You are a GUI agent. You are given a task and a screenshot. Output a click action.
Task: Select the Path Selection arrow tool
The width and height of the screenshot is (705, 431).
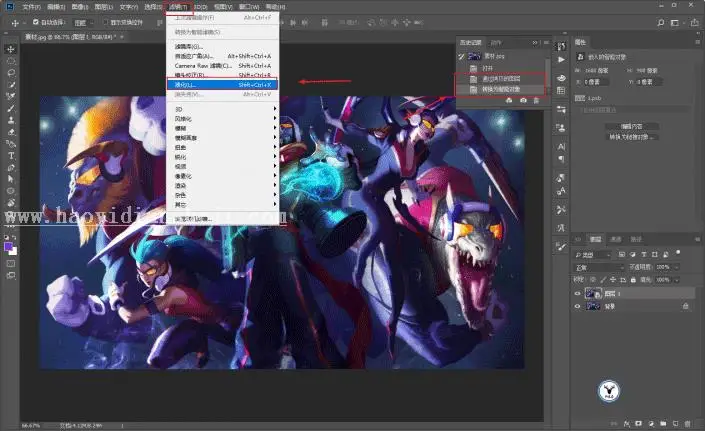(11, 179)
